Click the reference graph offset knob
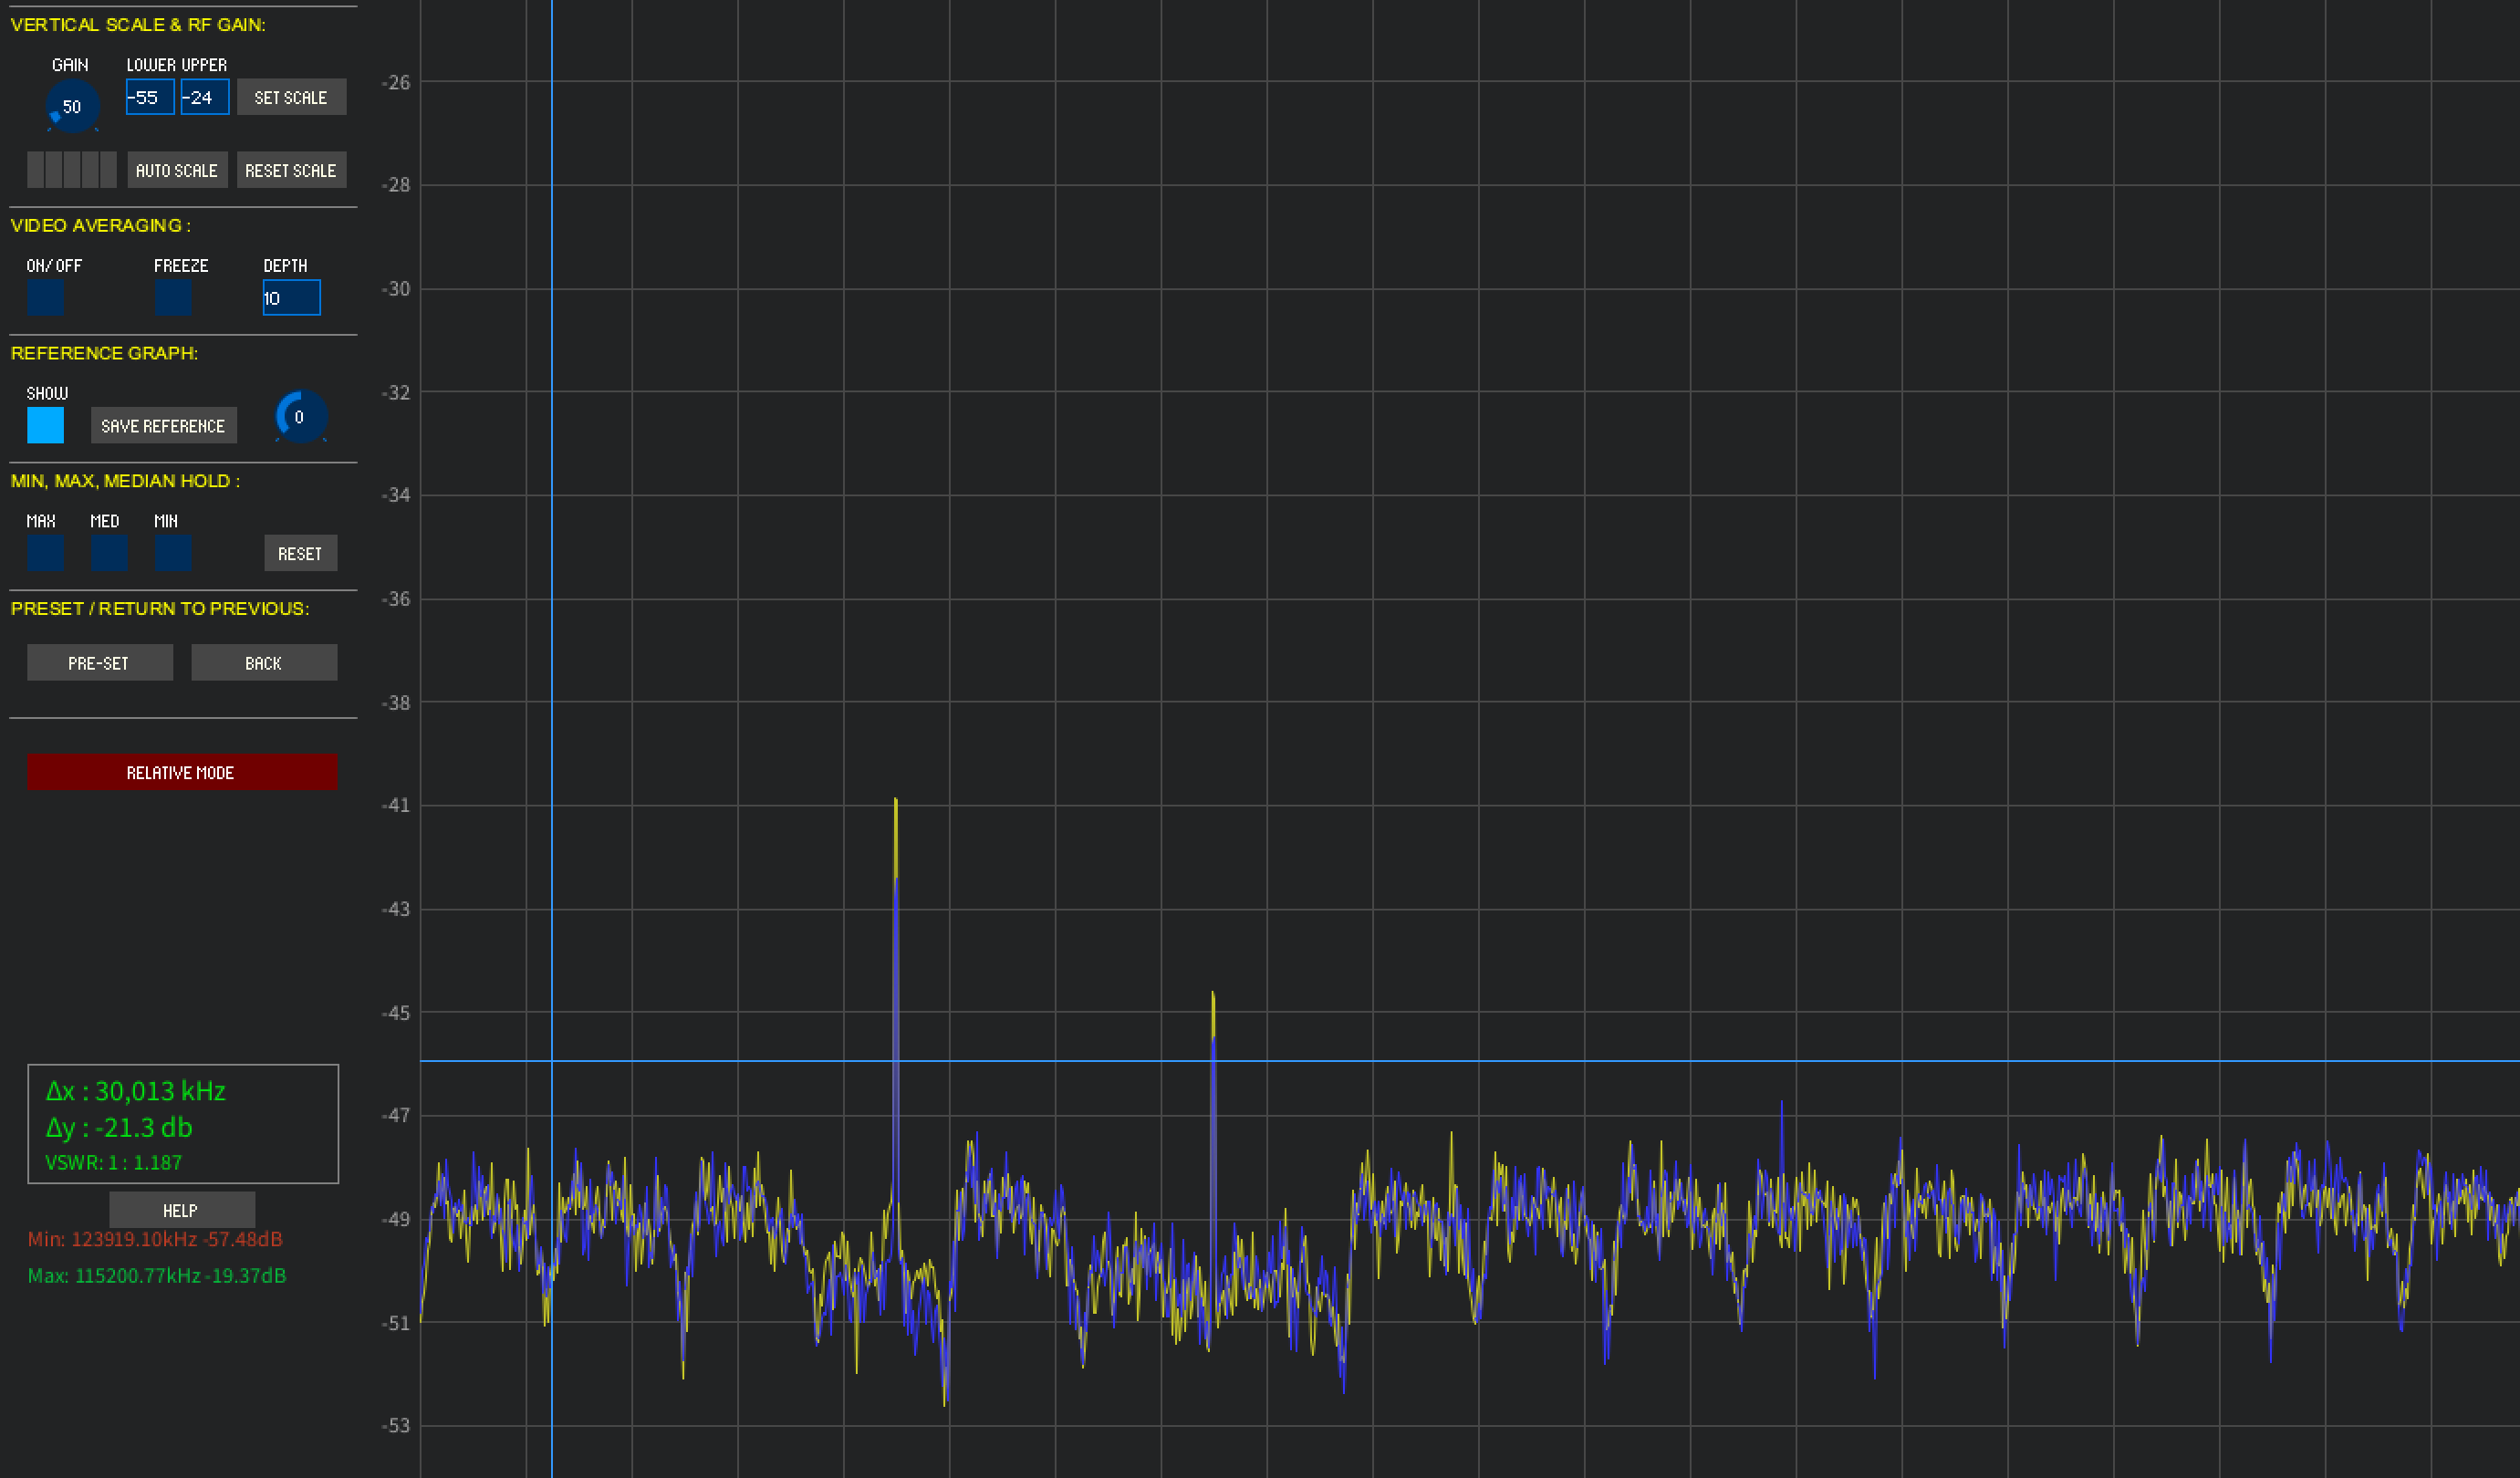Image resolution: width=2520 pixels, height=1478 pixels. tap(300, 417)
